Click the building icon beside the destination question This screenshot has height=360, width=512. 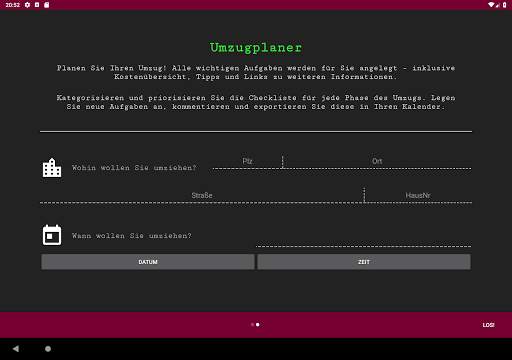tap(52, 168)
